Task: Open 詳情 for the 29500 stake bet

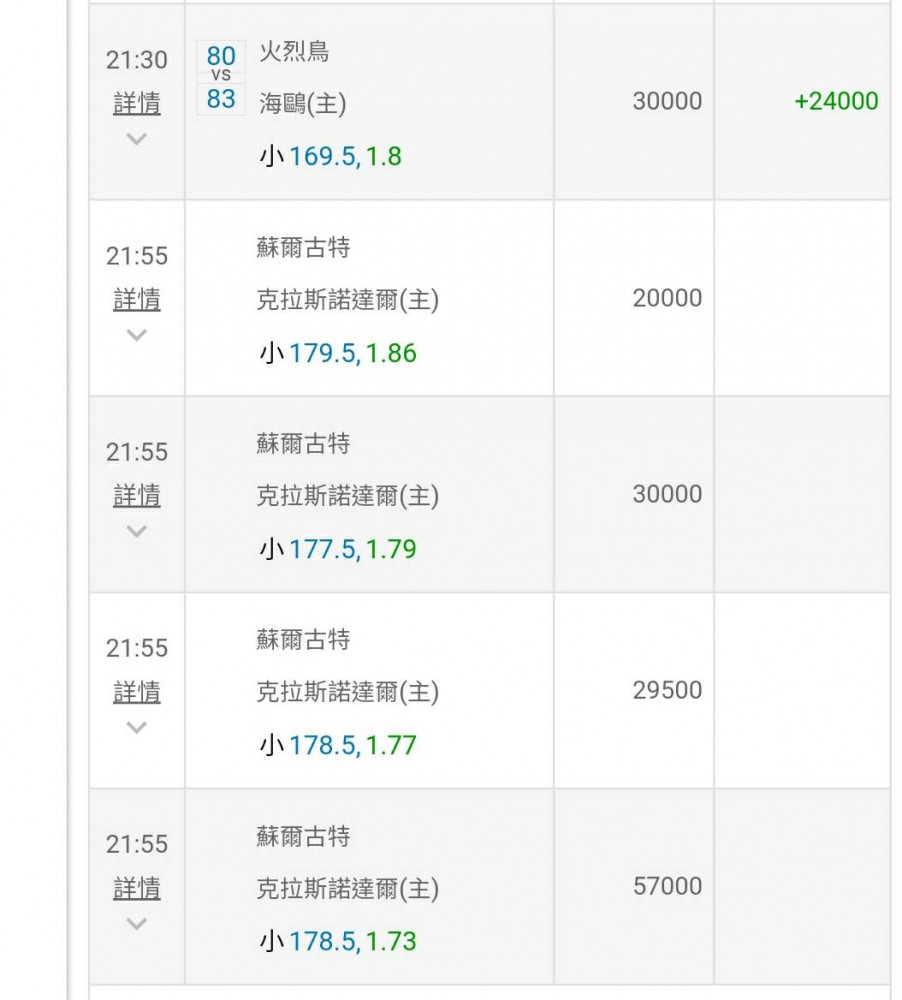Action: [137, 692]
